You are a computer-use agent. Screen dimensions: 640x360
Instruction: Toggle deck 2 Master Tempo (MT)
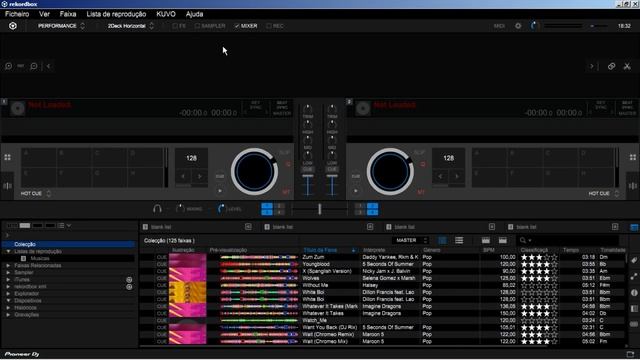pyautogui.click(x=421, y=192)
